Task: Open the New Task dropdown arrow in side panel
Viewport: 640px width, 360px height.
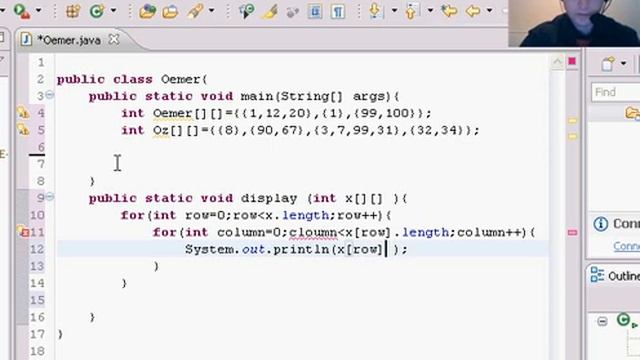Action: click(x=623, y=64)
